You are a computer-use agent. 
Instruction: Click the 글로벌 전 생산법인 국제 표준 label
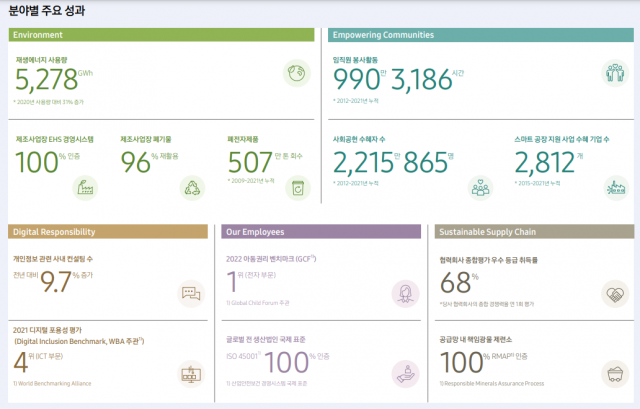tap(266, 339)
